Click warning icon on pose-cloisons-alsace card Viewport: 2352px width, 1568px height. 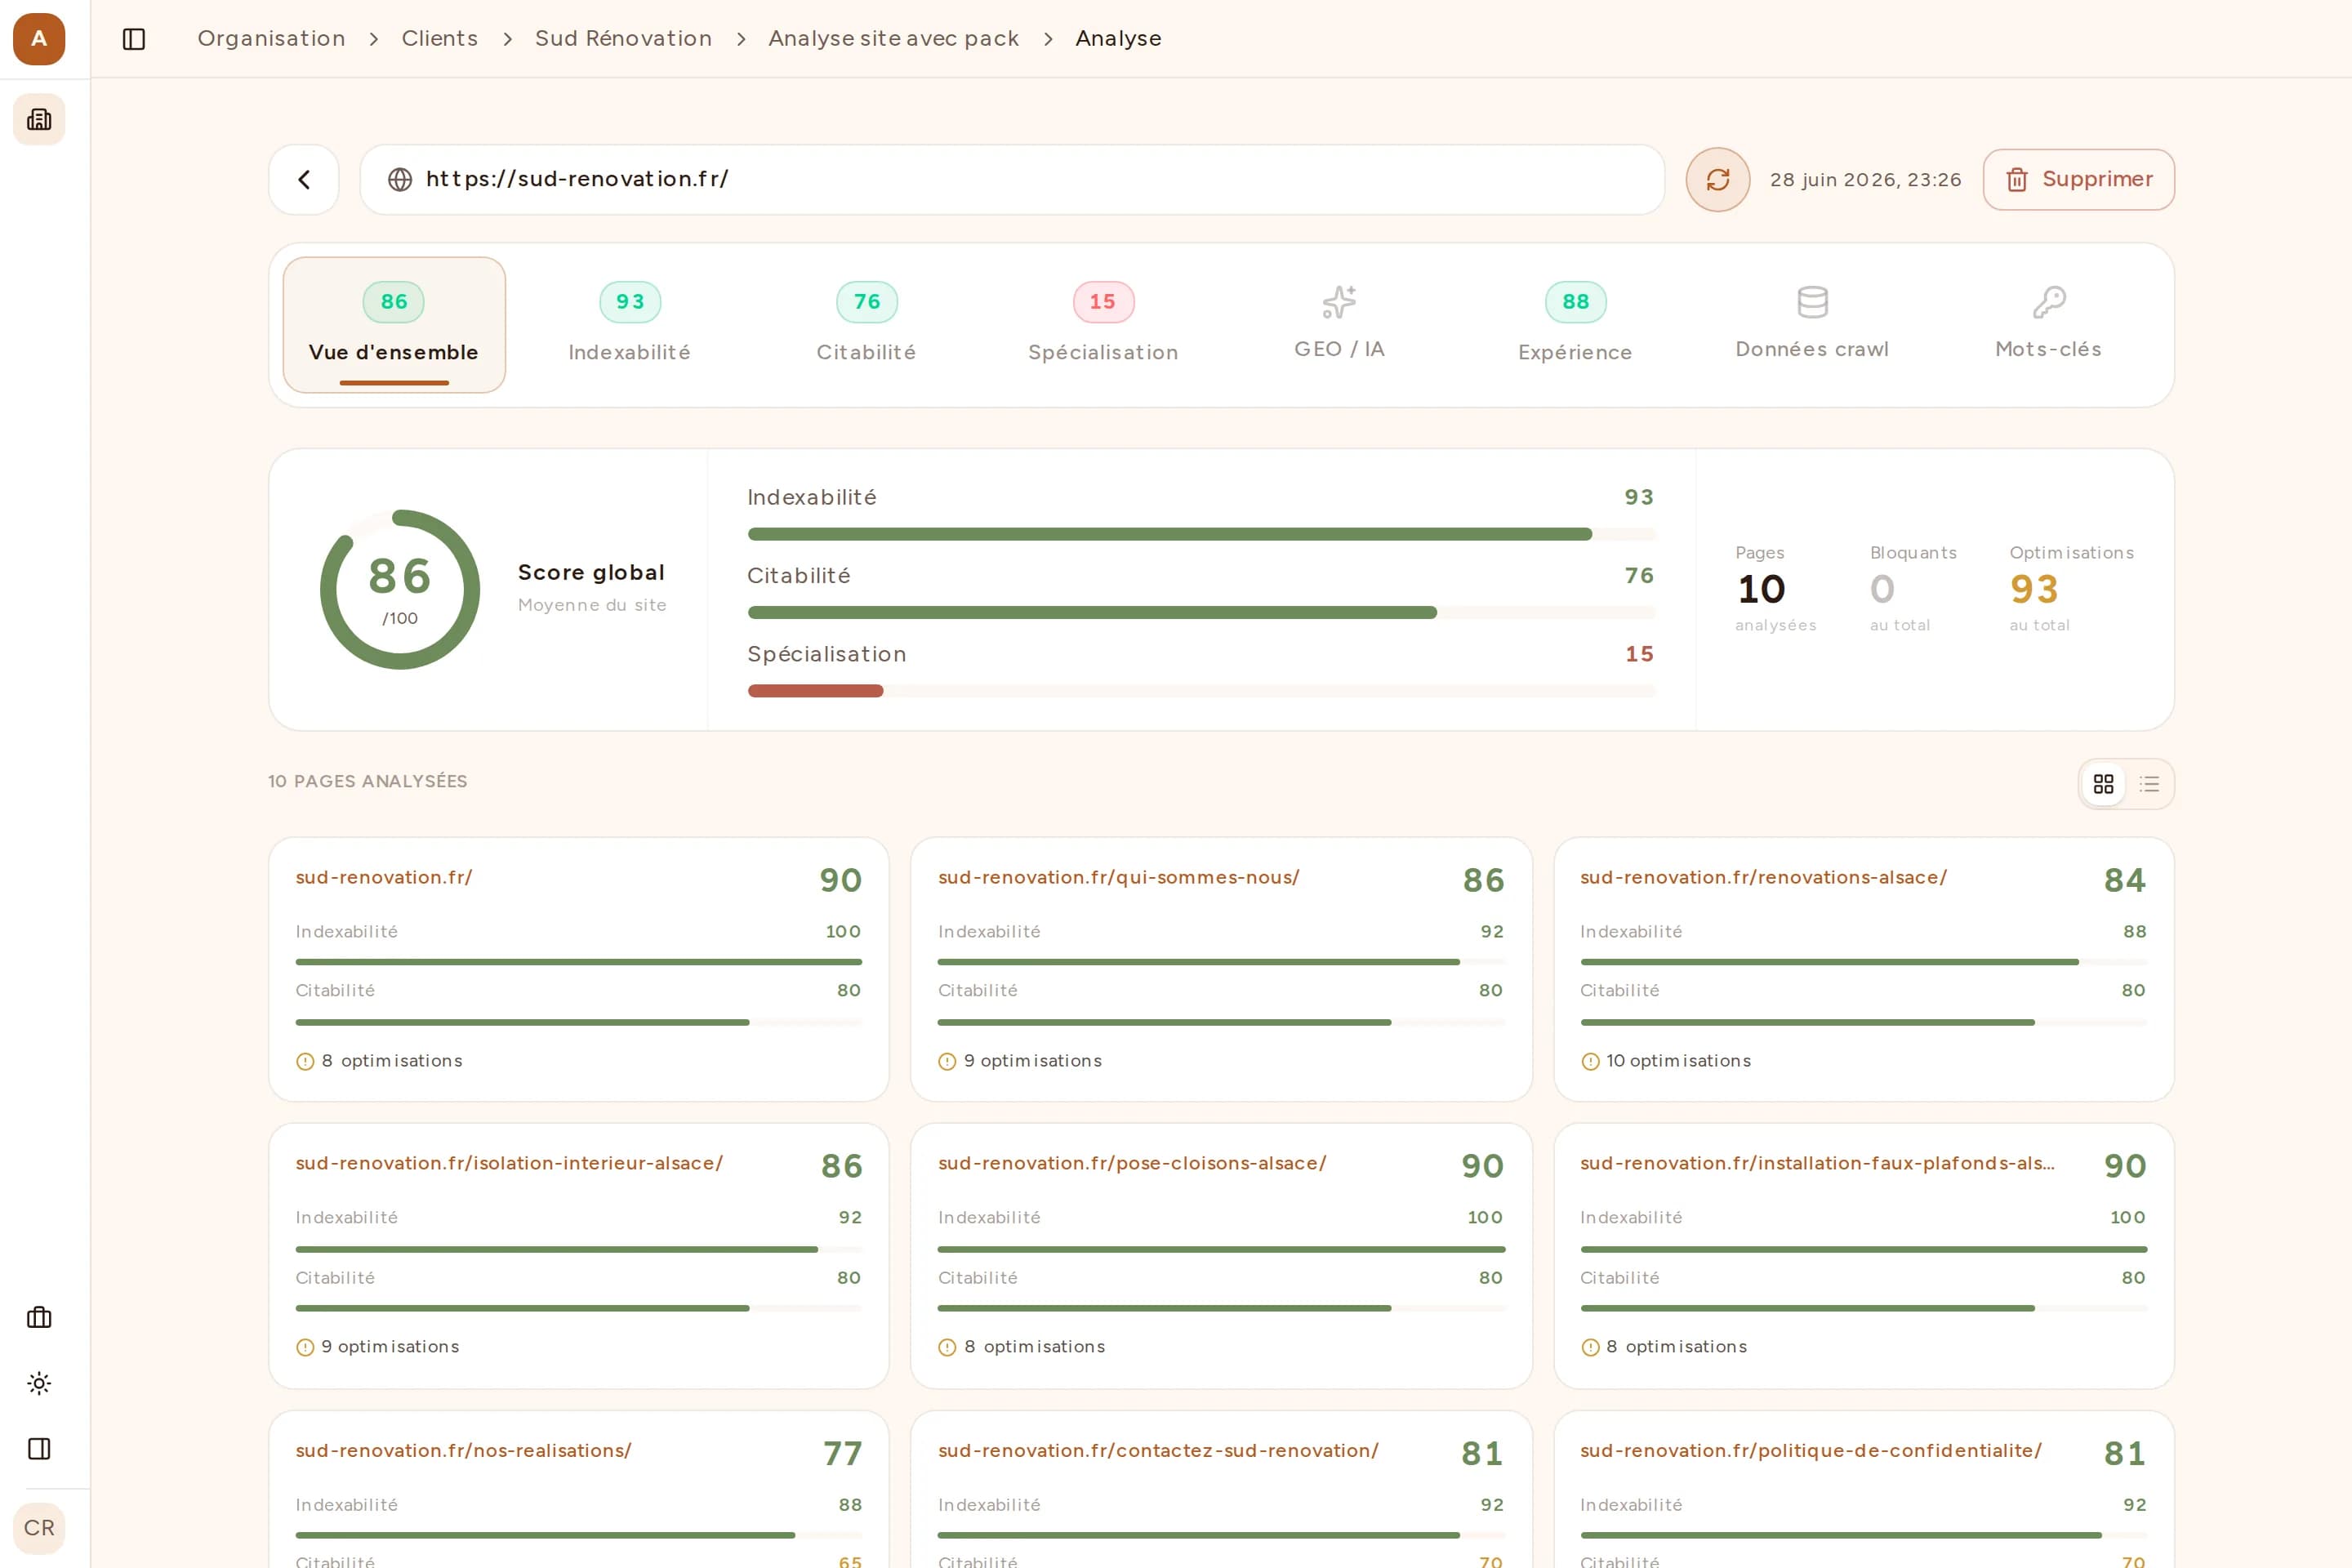coord(947,1347)
